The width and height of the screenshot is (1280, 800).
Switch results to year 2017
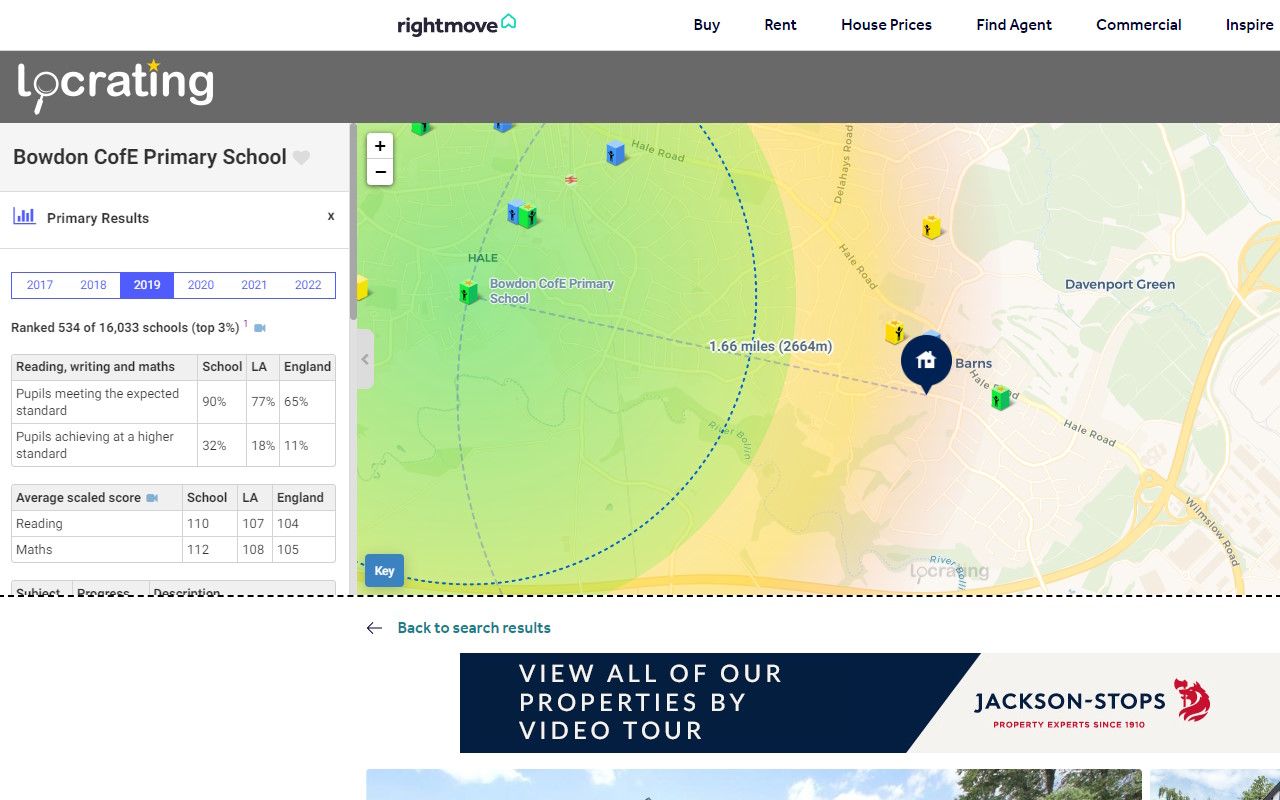(x=40, y=285)
